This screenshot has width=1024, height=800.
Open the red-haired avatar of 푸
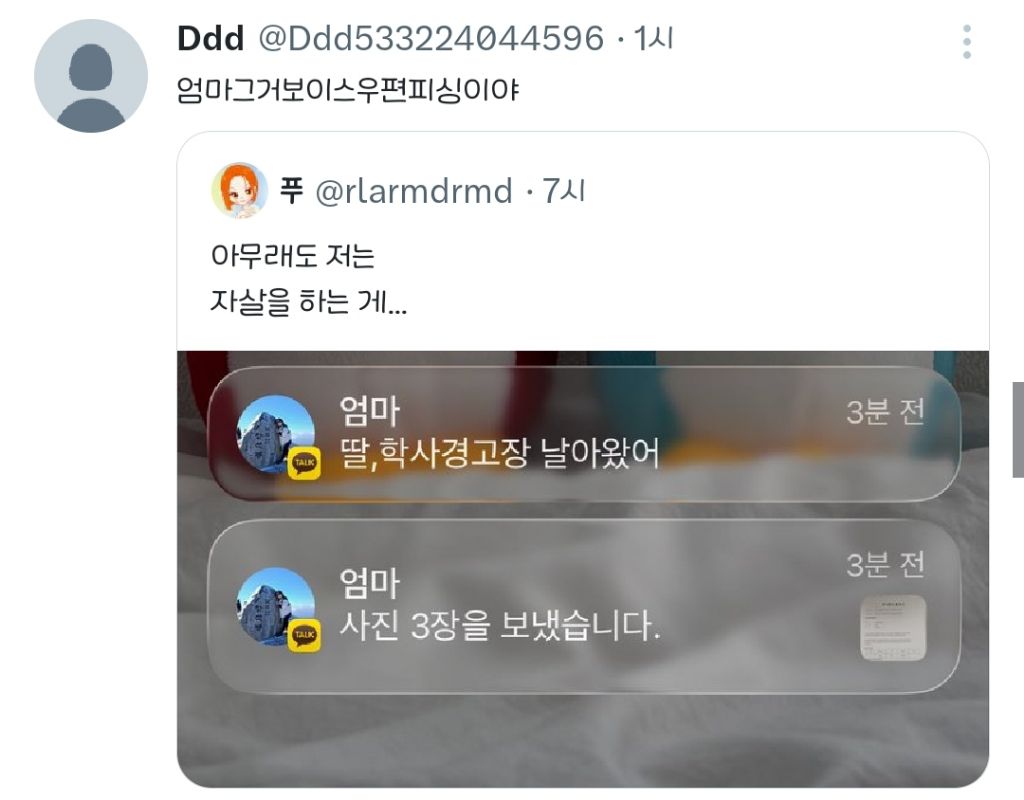pos(240,190)
